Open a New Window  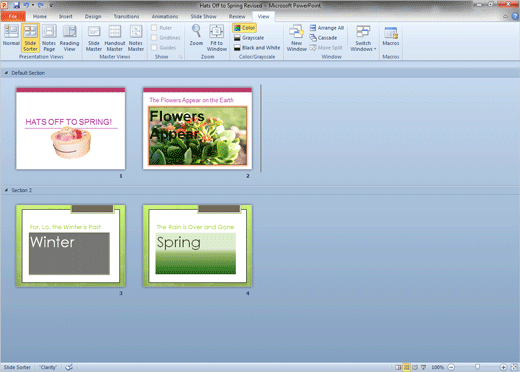pyautogui.click(x=296, y=38)
